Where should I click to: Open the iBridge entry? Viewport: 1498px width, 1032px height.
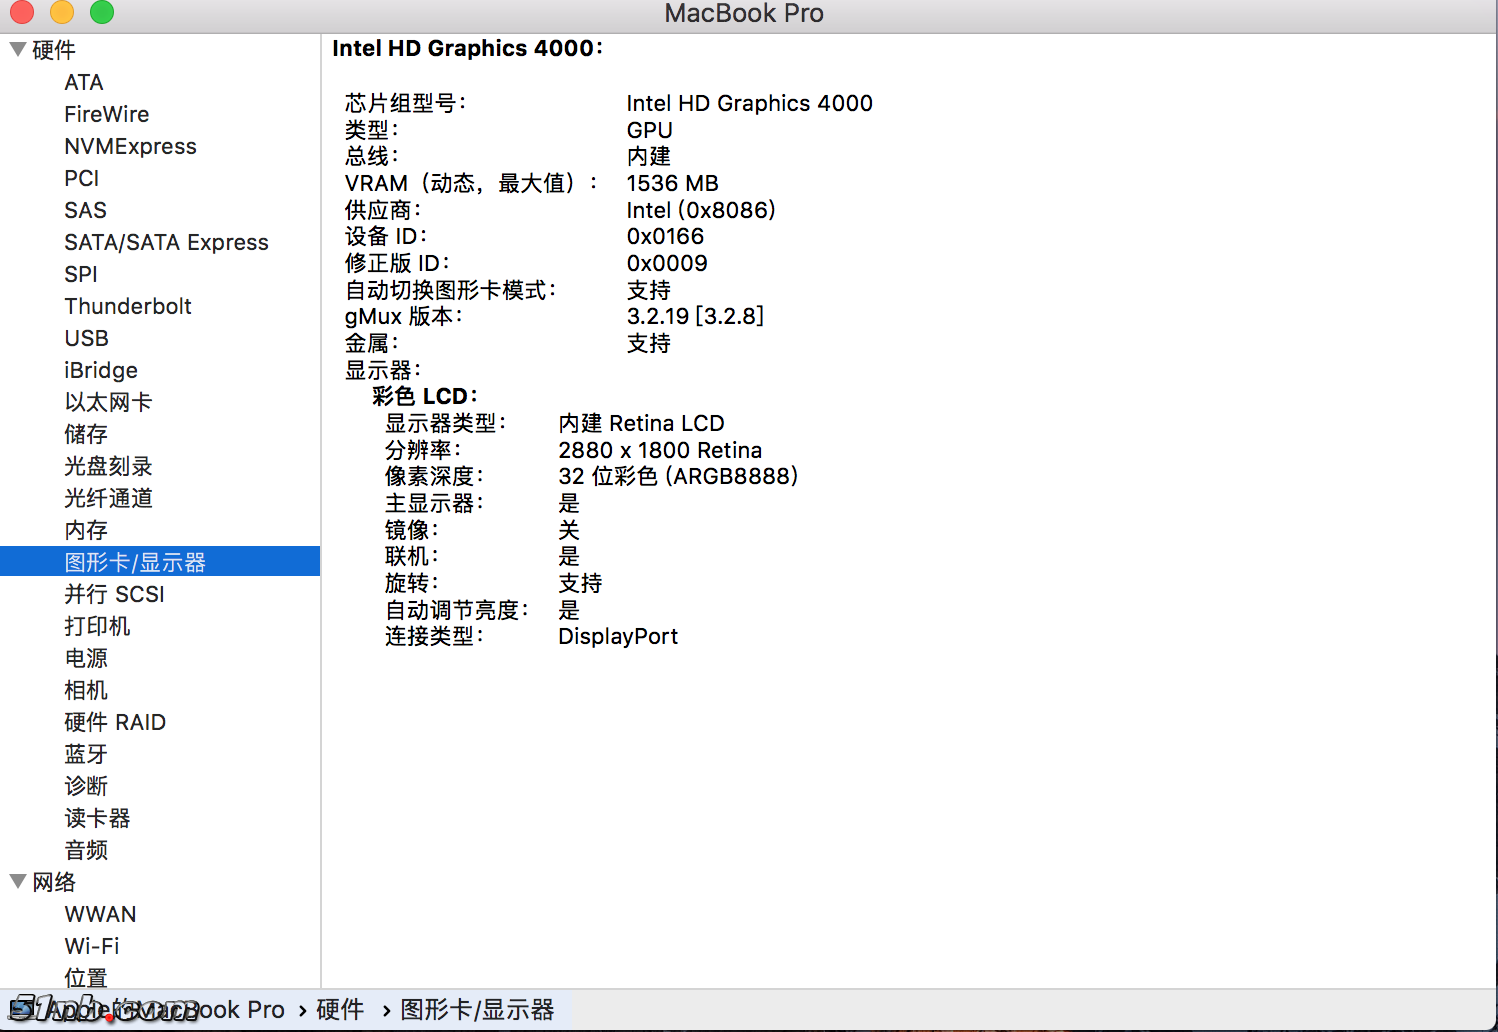[x=101, y=370]
